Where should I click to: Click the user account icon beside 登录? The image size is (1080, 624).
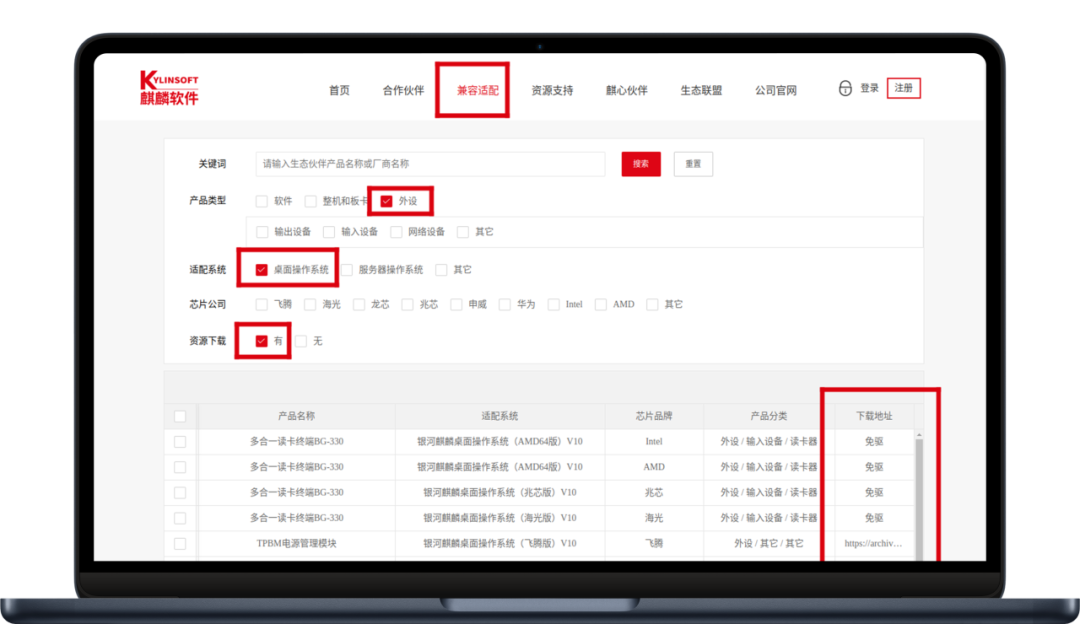(845, 88)
